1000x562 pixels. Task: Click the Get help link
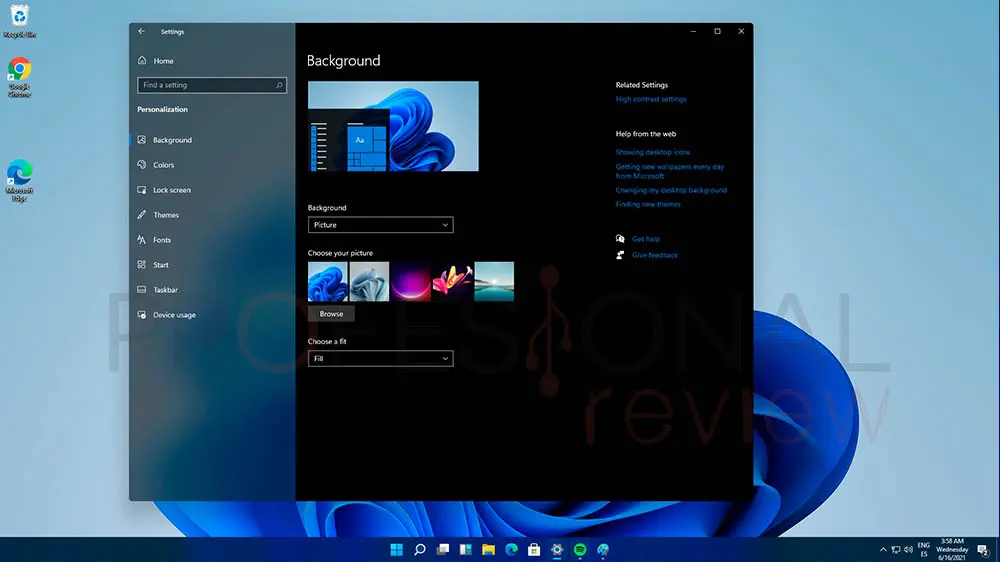[x=646, y=239]
